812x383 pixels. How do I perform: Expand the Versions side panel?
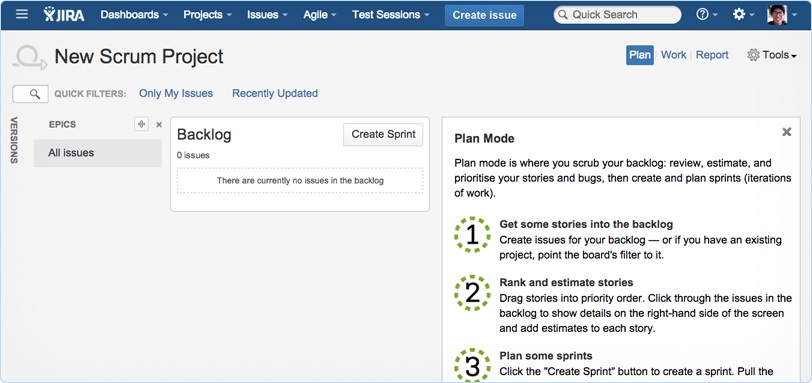(x=14, y=140)
